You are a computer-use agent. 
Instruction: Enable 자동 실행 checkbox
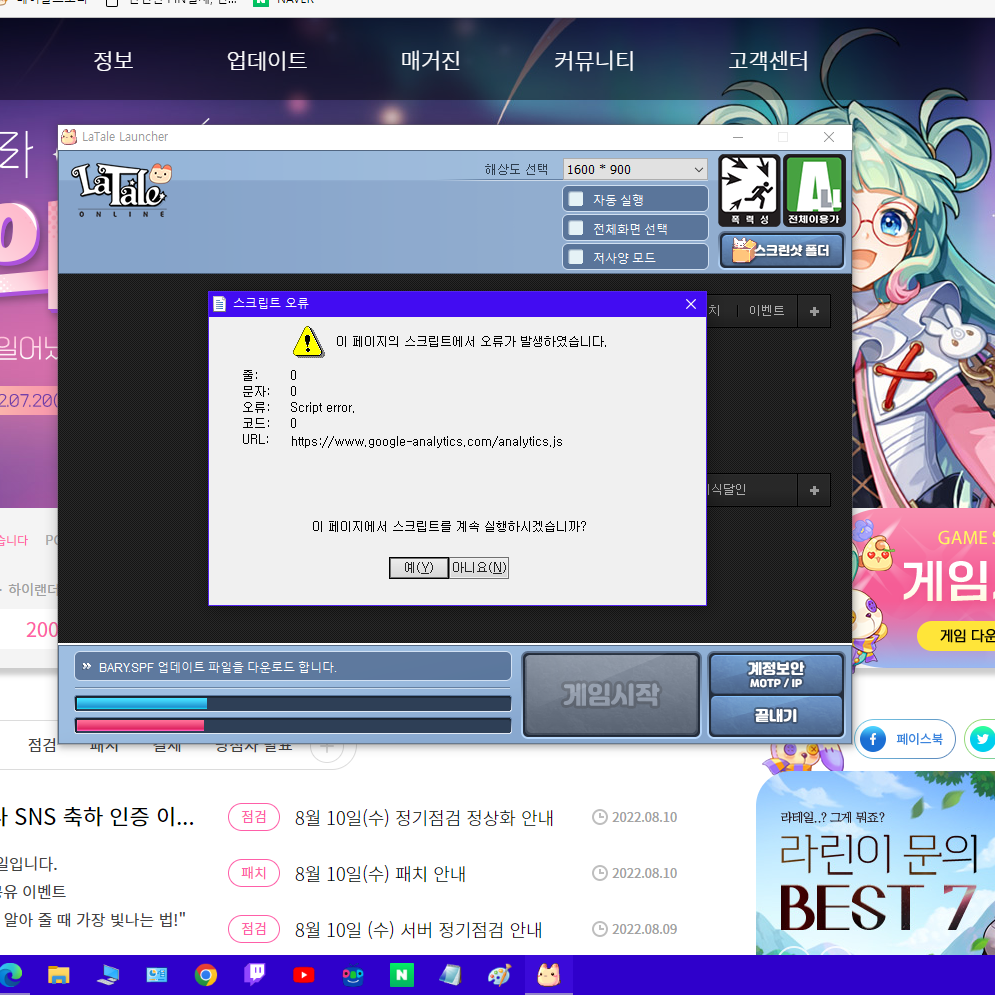coord(576,199)
